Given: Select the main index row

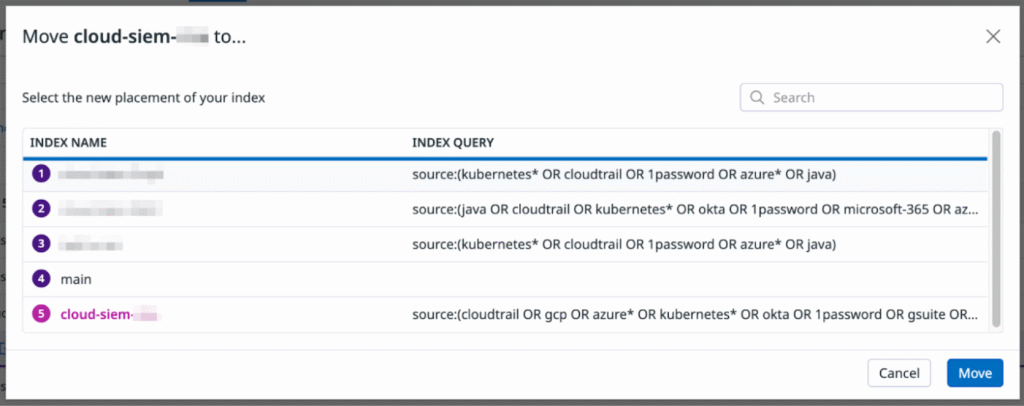Looking at the screenshot, I should point(505,279).
